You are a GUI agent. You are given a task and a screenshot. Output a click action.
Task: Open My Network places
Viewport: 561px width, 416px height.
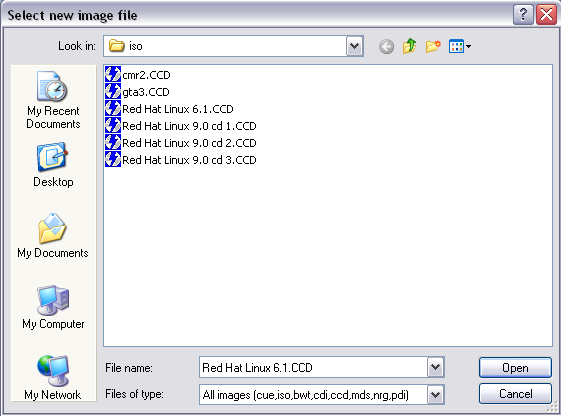(x=53, y=377)
